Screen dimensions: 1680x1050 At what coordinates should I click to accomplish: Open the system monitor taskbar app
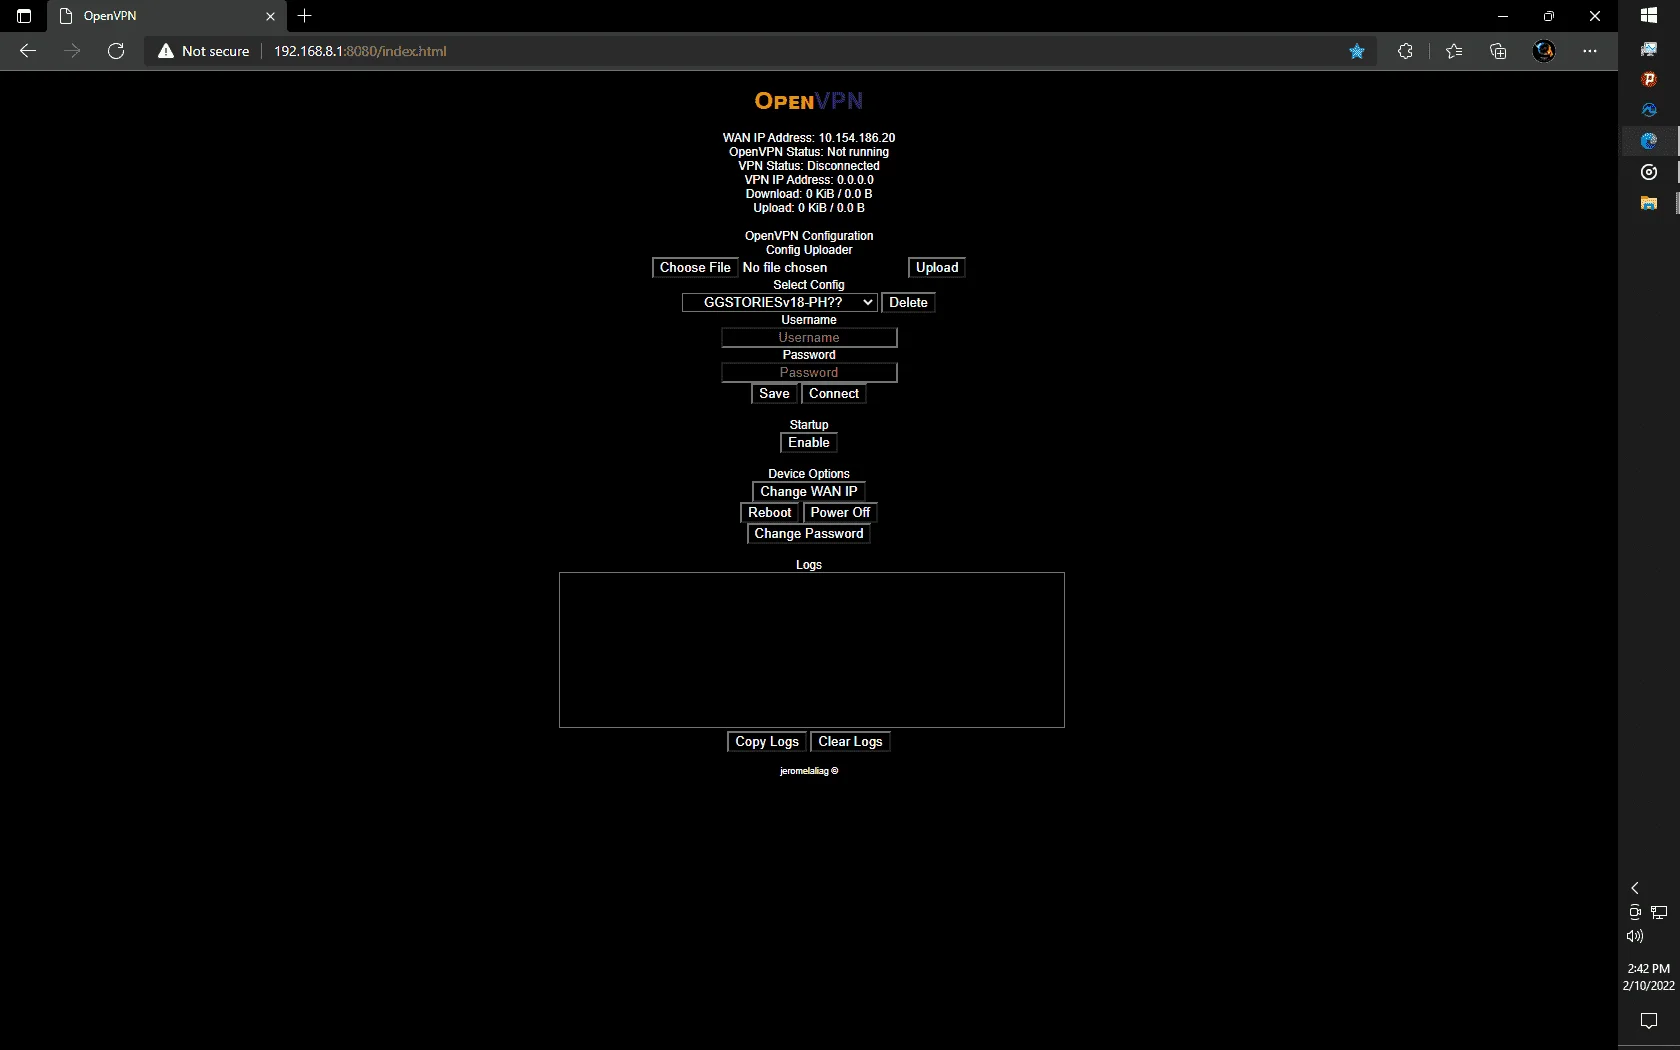click(1649, 49)
